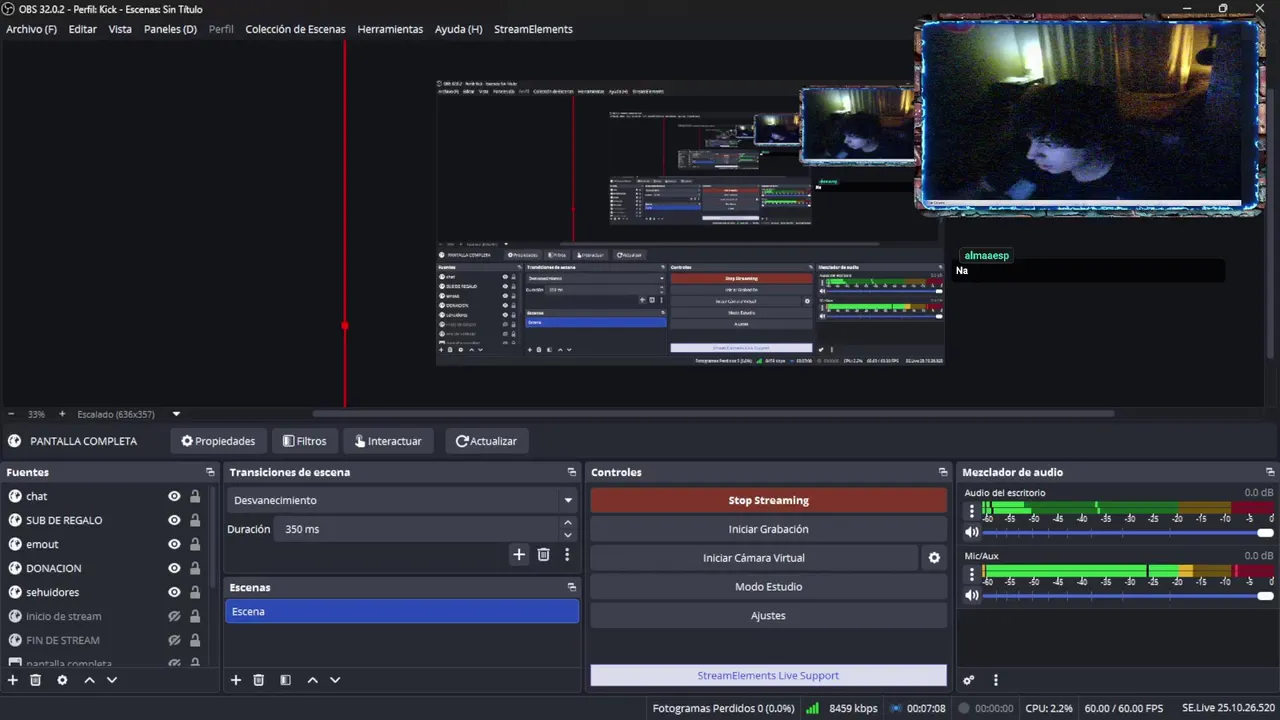This screenshot has width=1280, height=720.
Task: Zoom in the preview with plus
Action: (x=62, y=414)
